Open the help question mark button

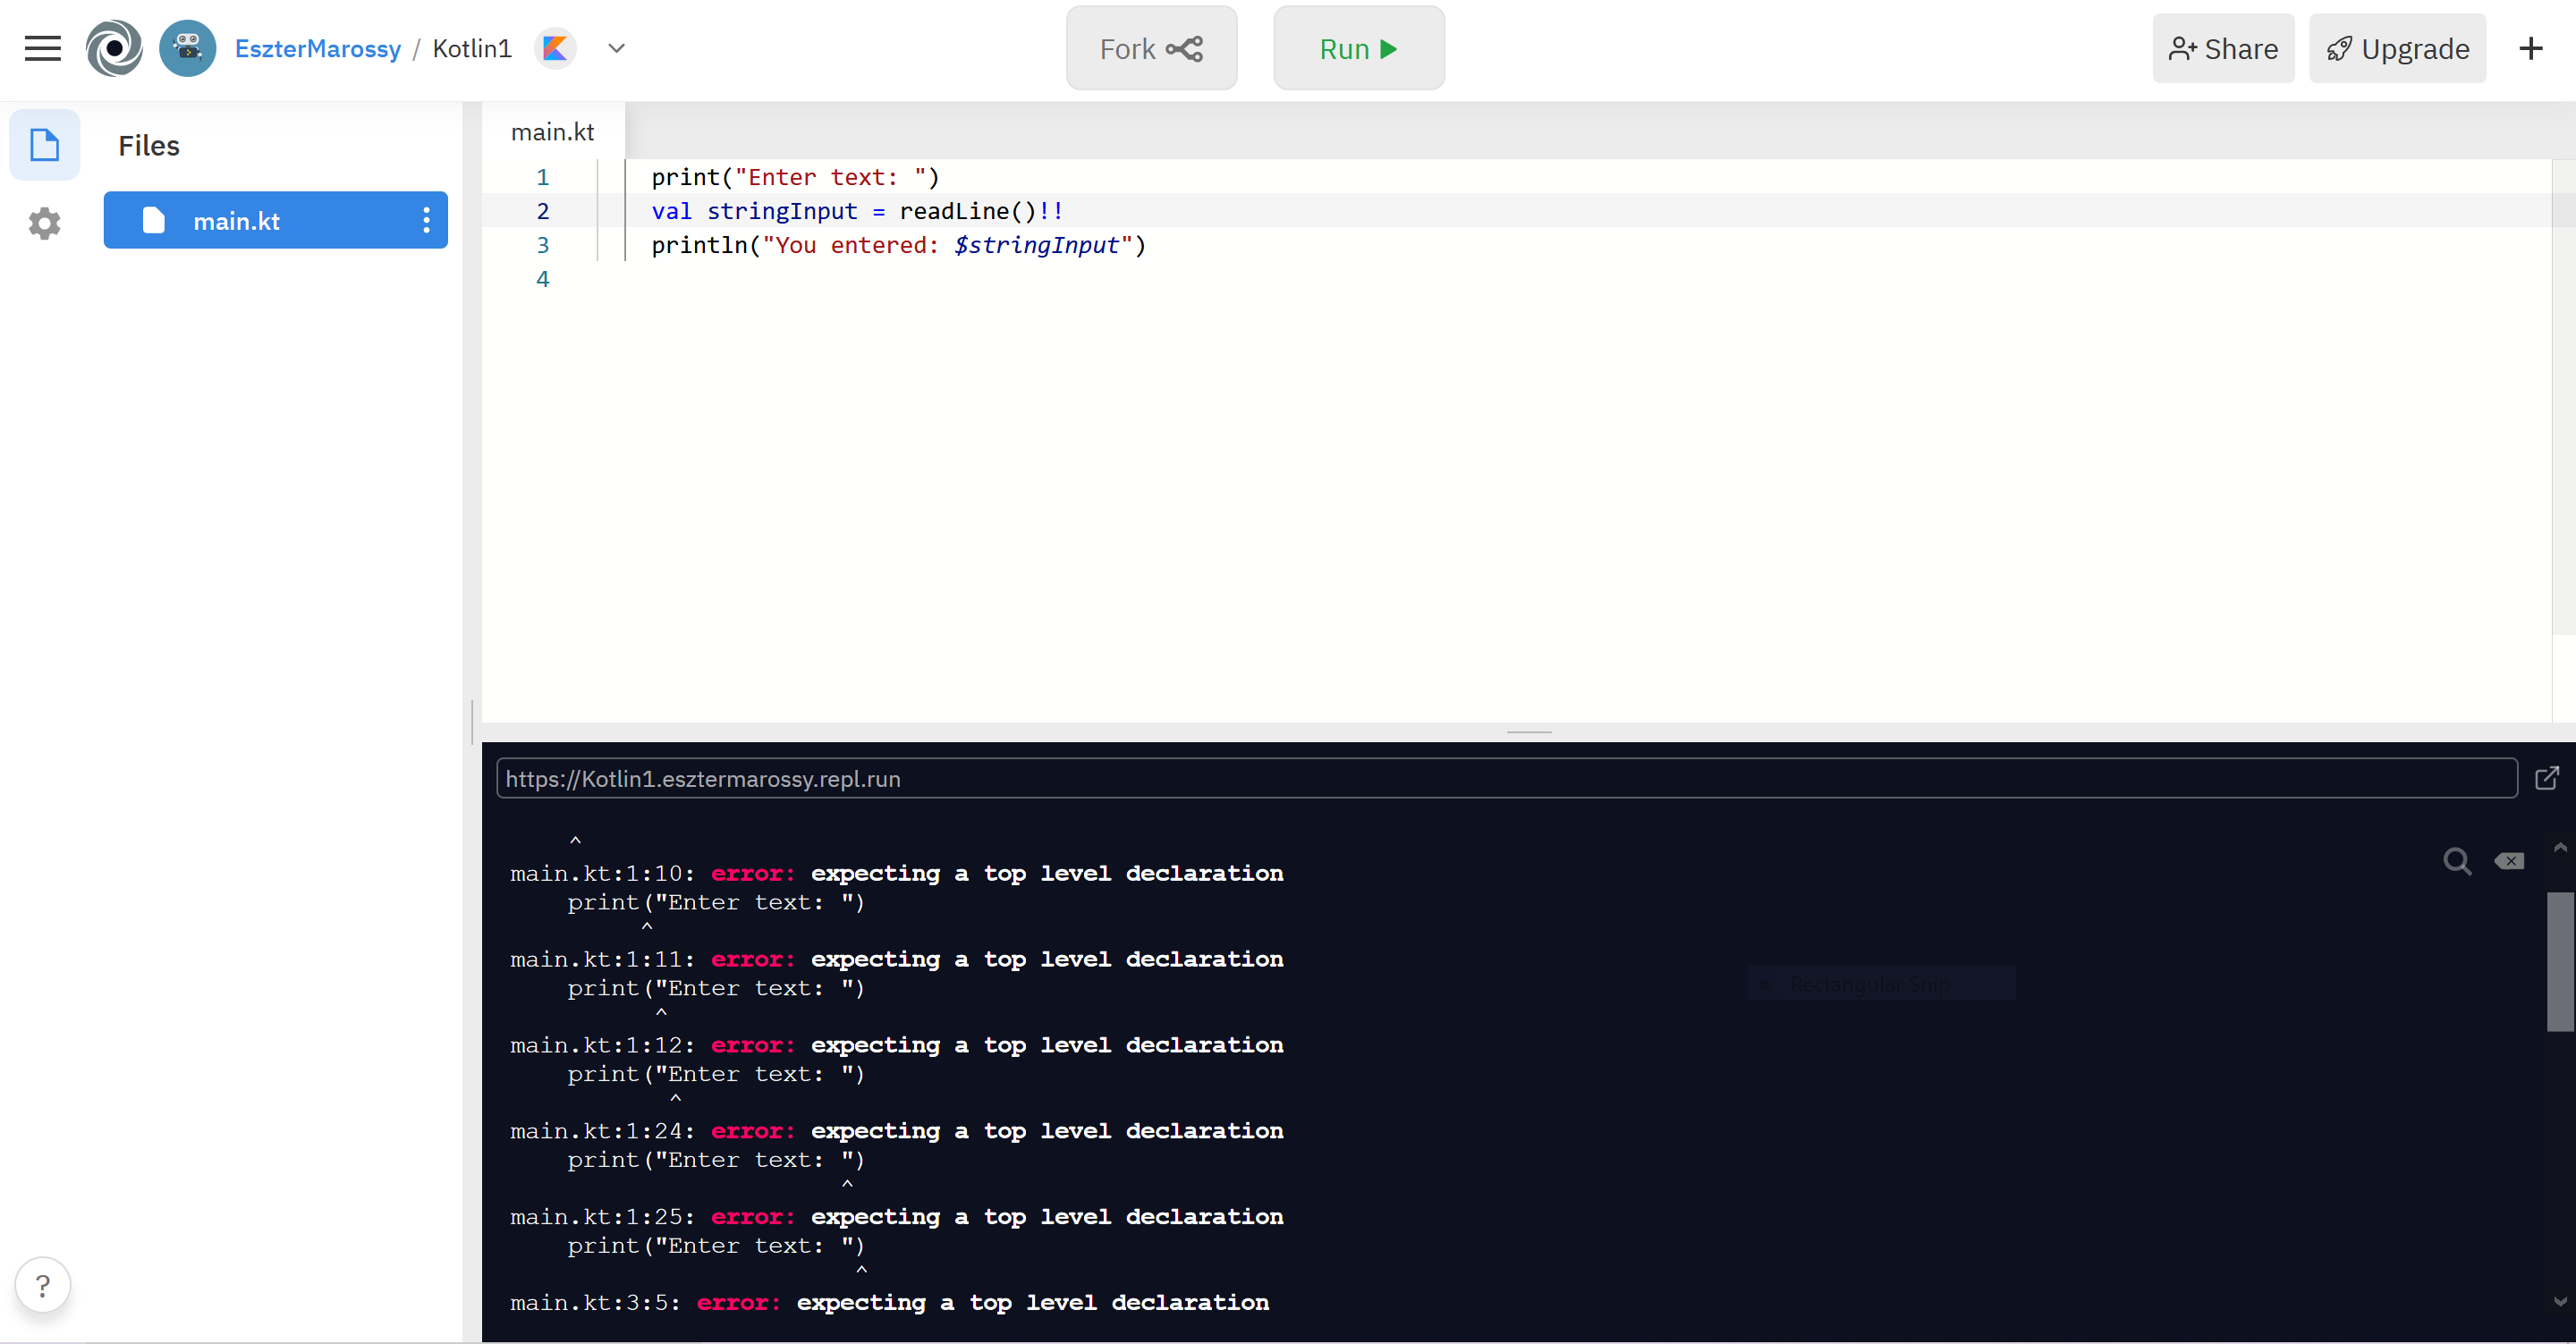tap(43, 1286)
